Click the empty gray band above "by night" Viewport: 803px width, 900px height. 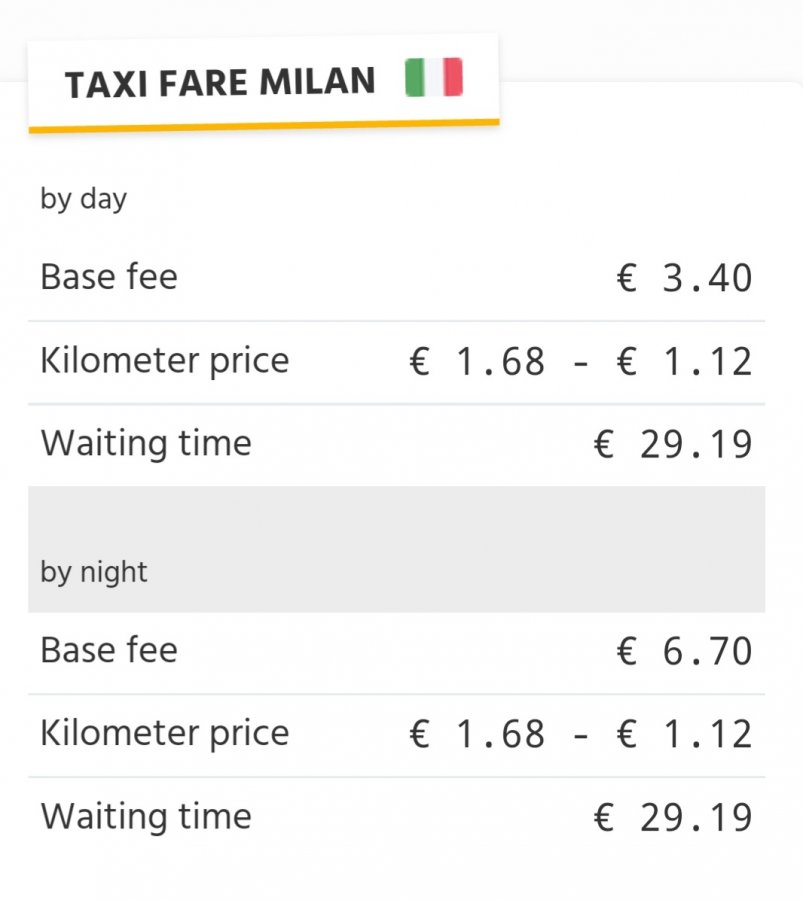pos(396,517)
